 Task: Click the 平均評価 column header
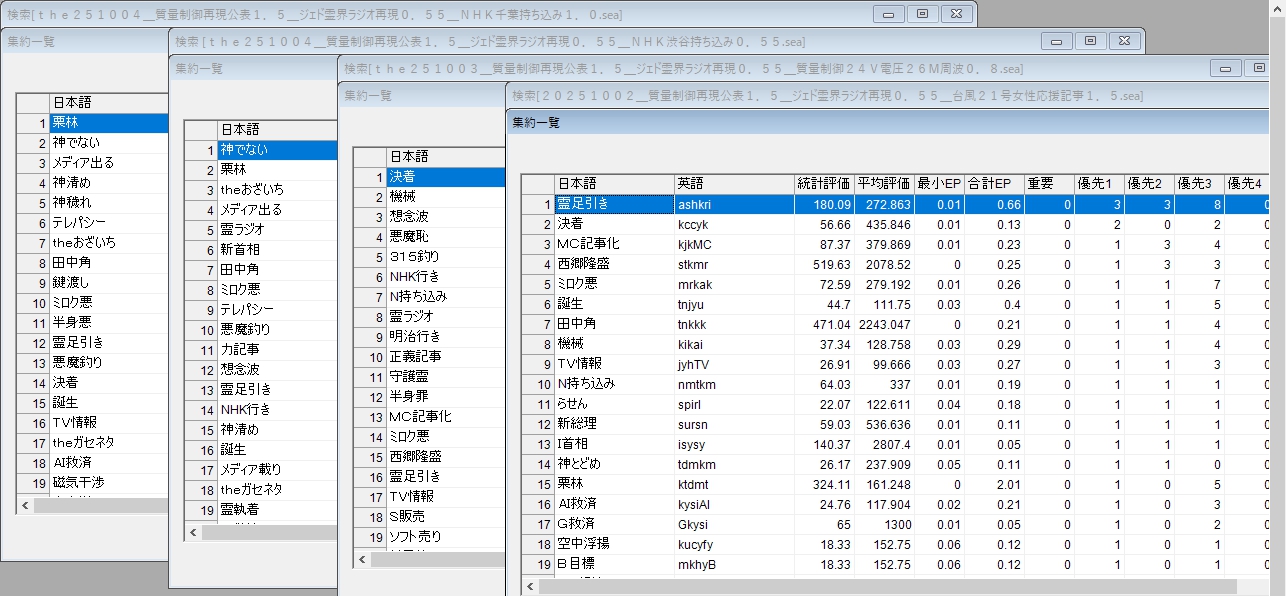coord(884,184)
